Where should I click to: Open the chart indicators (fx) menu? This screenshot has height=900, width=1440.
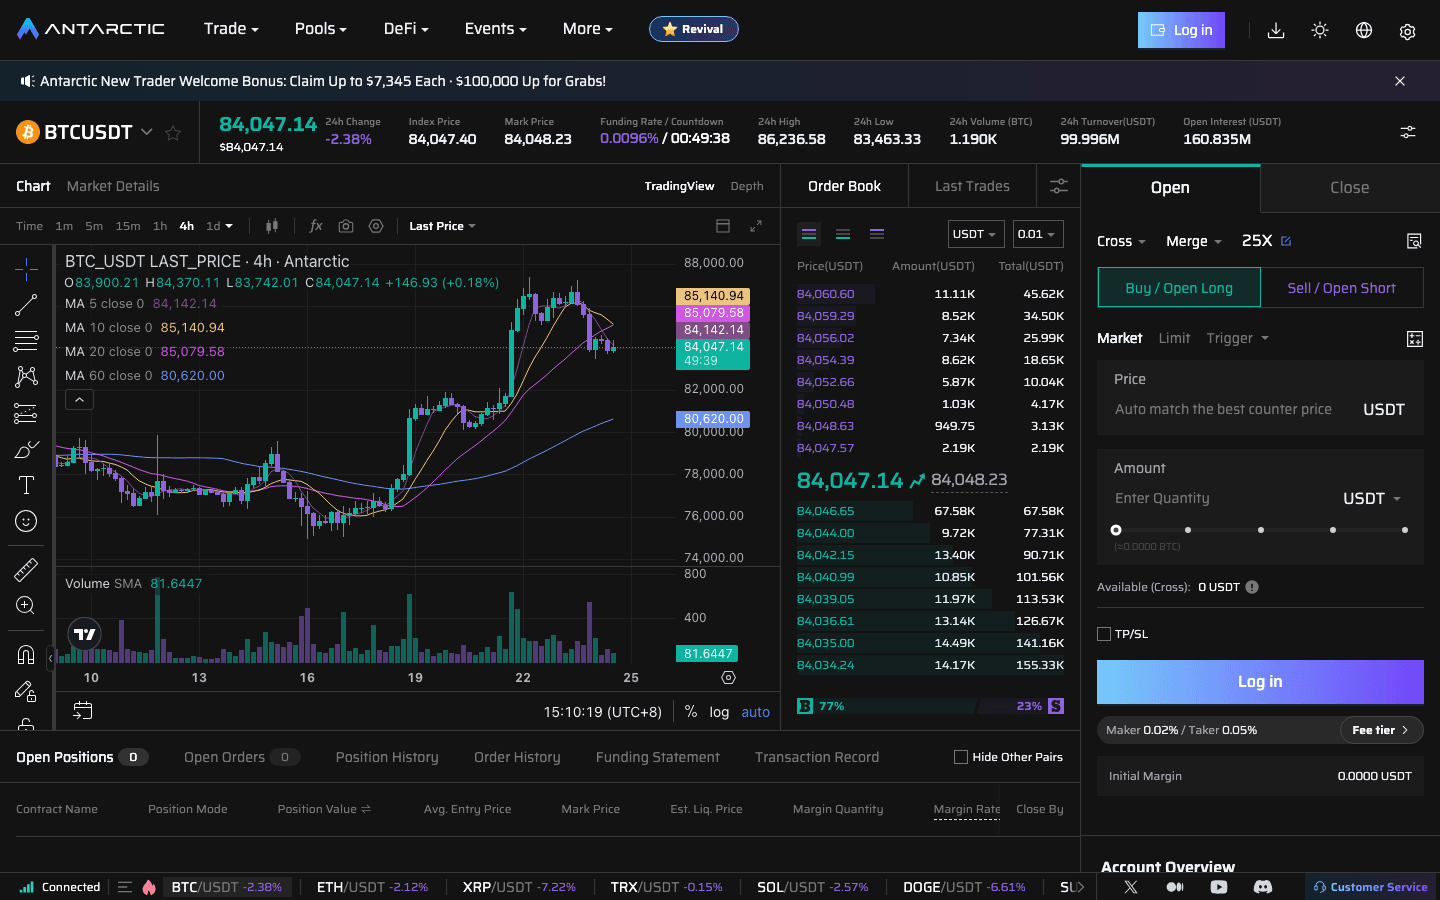point(316,226)
